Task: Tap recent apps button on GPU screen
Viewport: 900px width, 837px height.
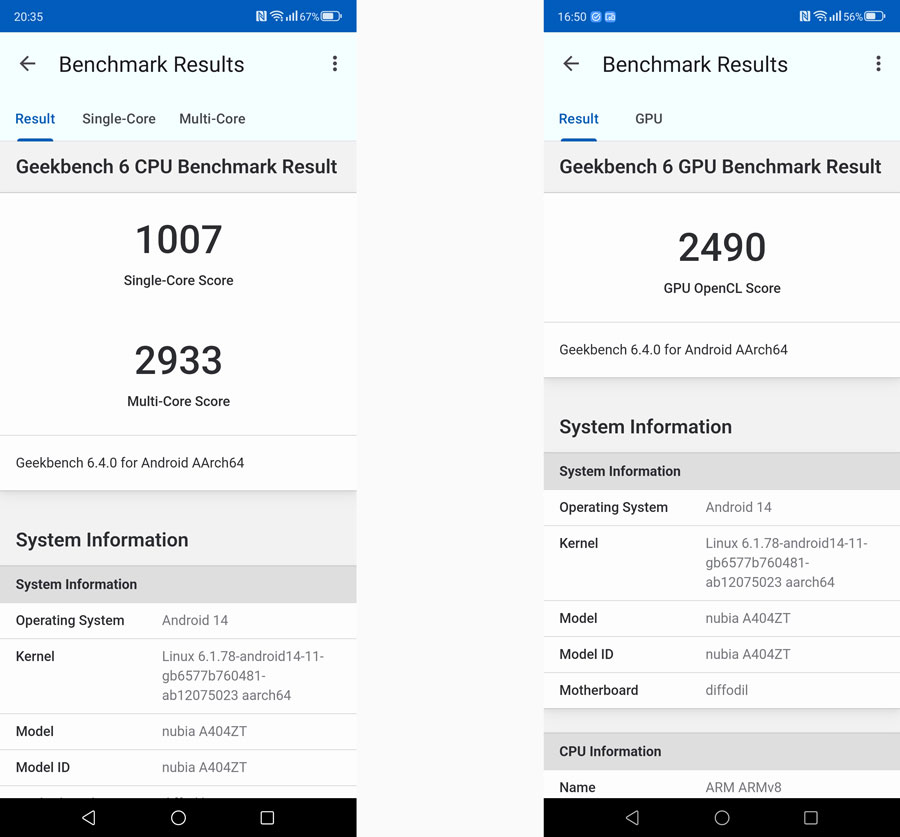Action: (810, 817)
